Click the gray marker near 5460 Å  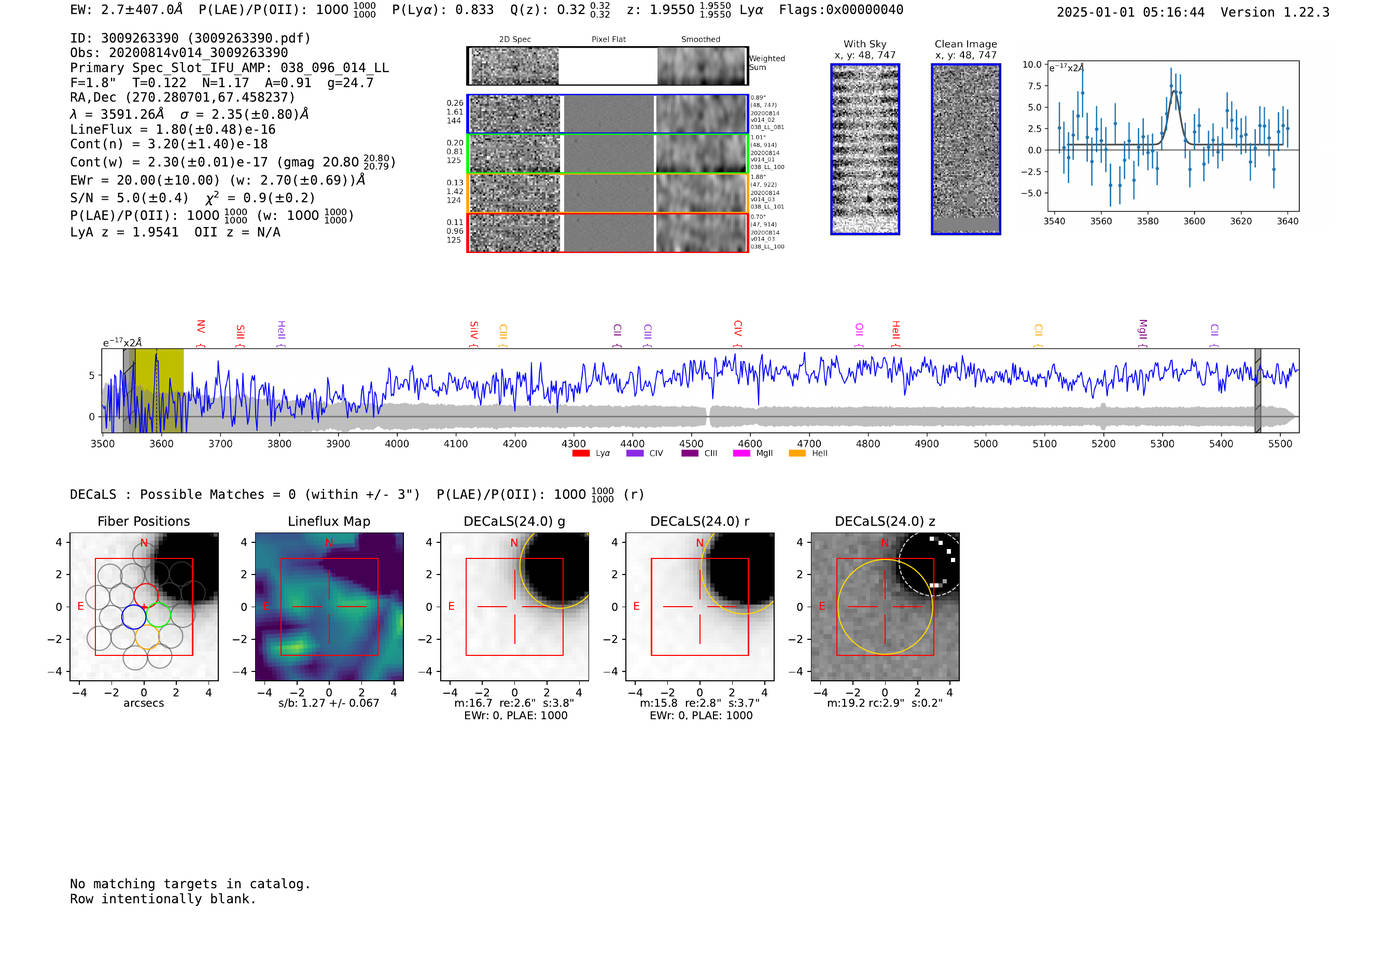[1258, 390]
